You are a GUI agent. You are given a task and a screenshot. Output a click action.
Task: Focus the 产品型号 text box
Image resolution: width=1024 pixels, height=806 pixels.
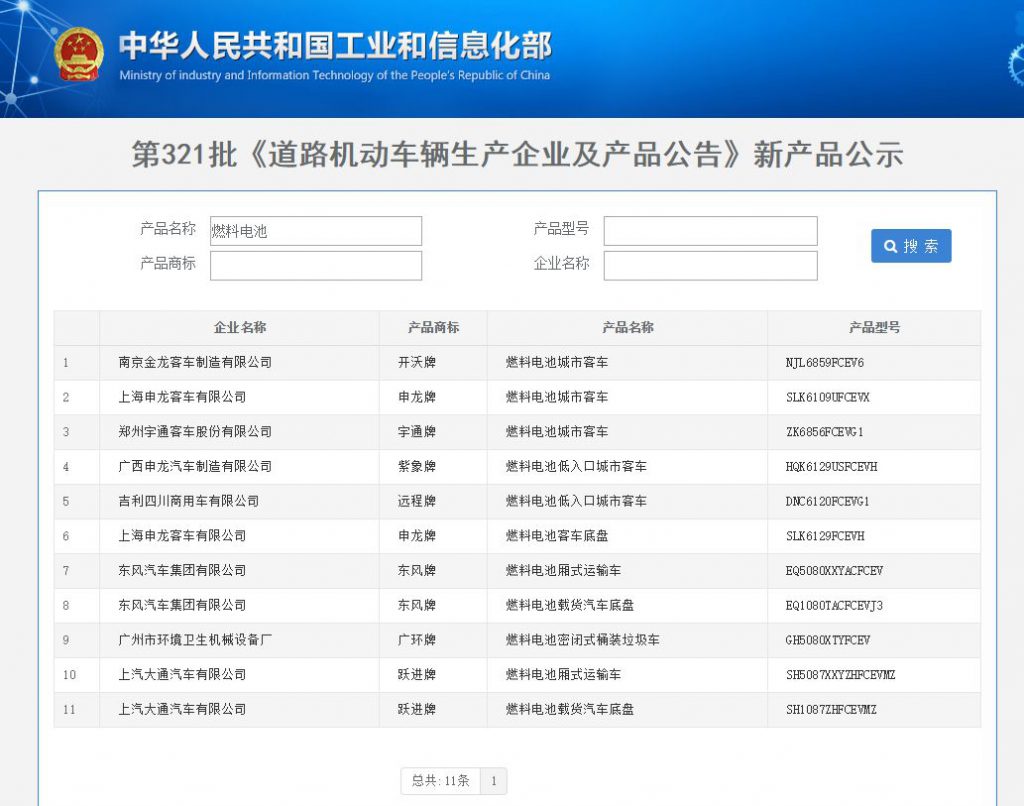(x=710, y=231)
